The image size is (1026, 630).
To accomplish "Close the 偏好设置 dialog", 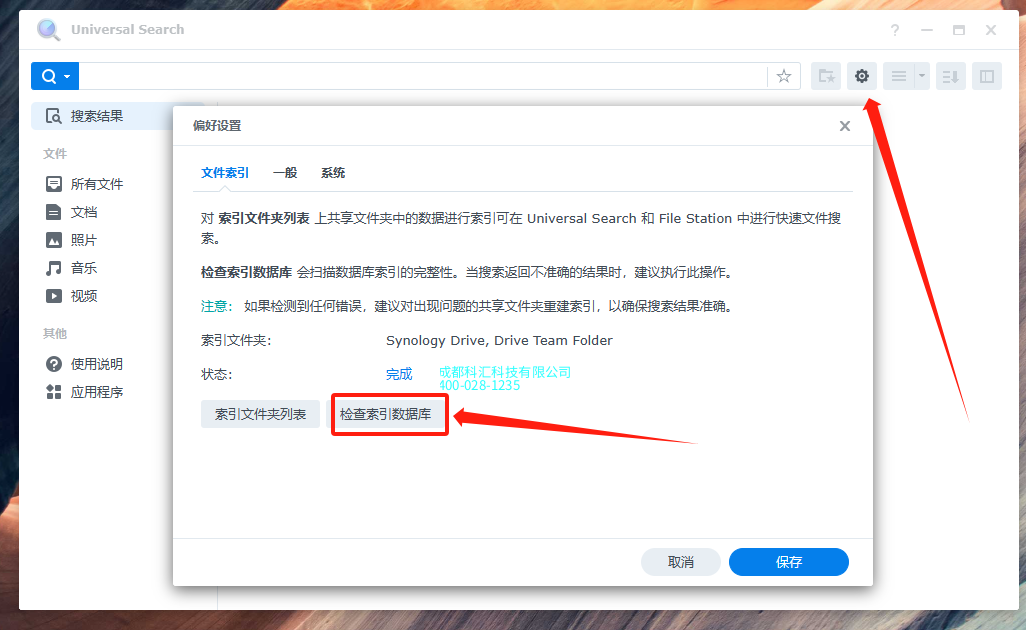I will coord(845,126).
